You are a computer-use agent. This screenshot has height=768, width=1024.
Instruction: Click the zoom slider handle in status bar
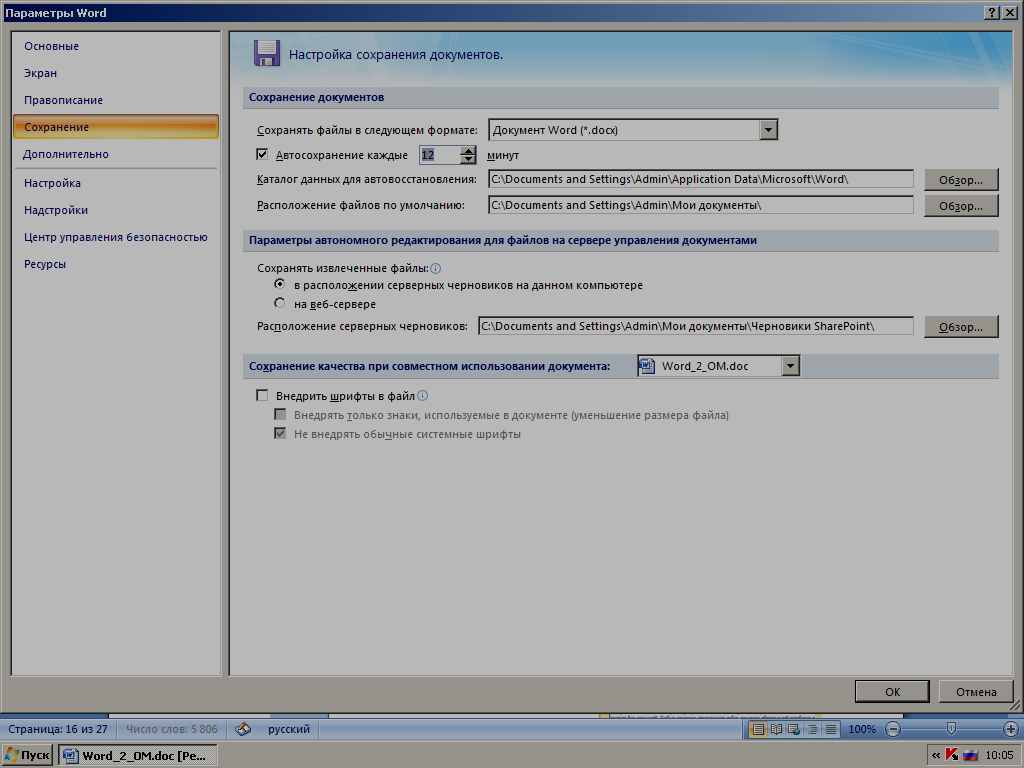click(x=952, y=728)
